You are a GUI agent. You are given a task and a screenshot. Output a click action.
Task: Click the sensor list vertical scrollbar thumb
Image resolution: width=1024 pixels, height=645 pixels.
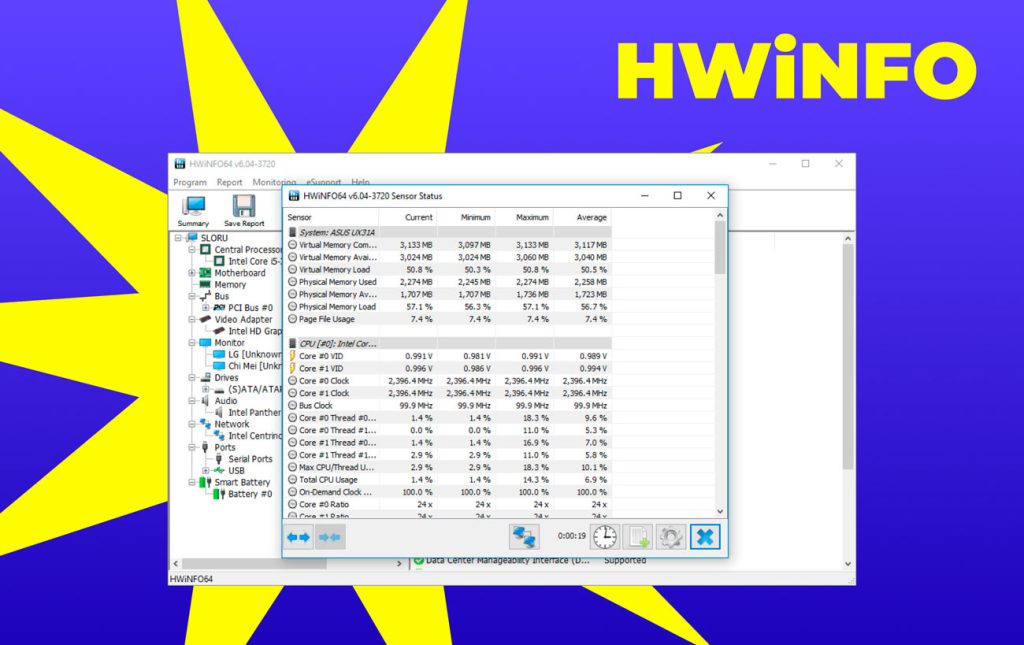click(720, 247)
